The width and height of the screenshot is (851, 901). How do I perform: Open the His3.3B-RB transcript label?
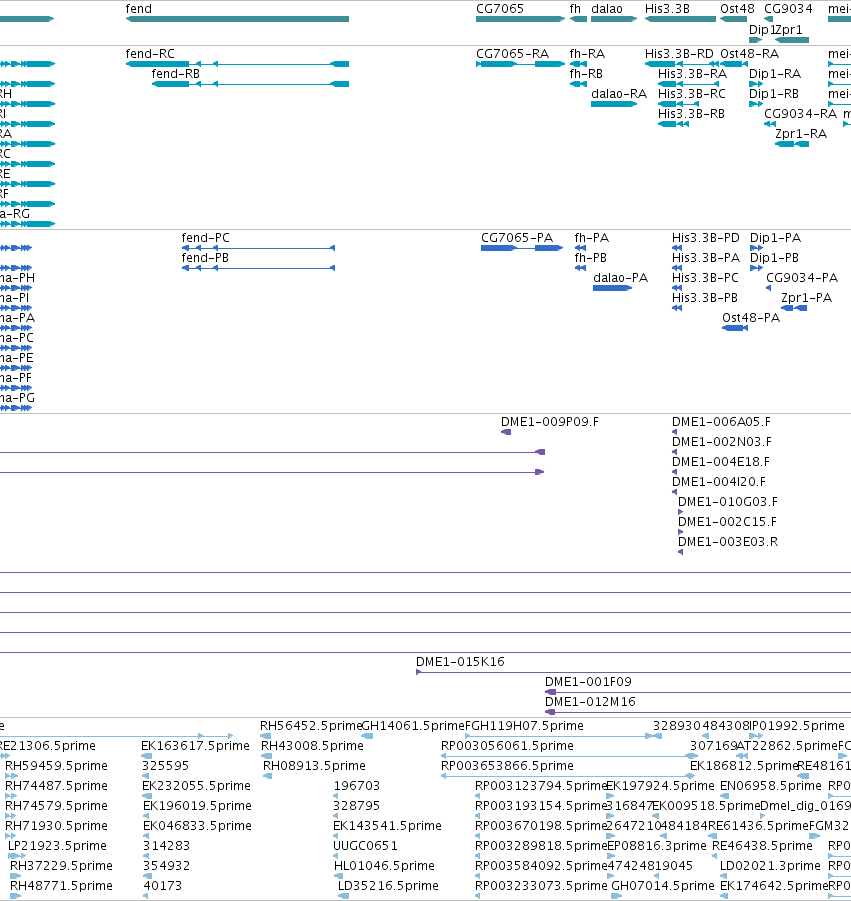click(691, 114)
